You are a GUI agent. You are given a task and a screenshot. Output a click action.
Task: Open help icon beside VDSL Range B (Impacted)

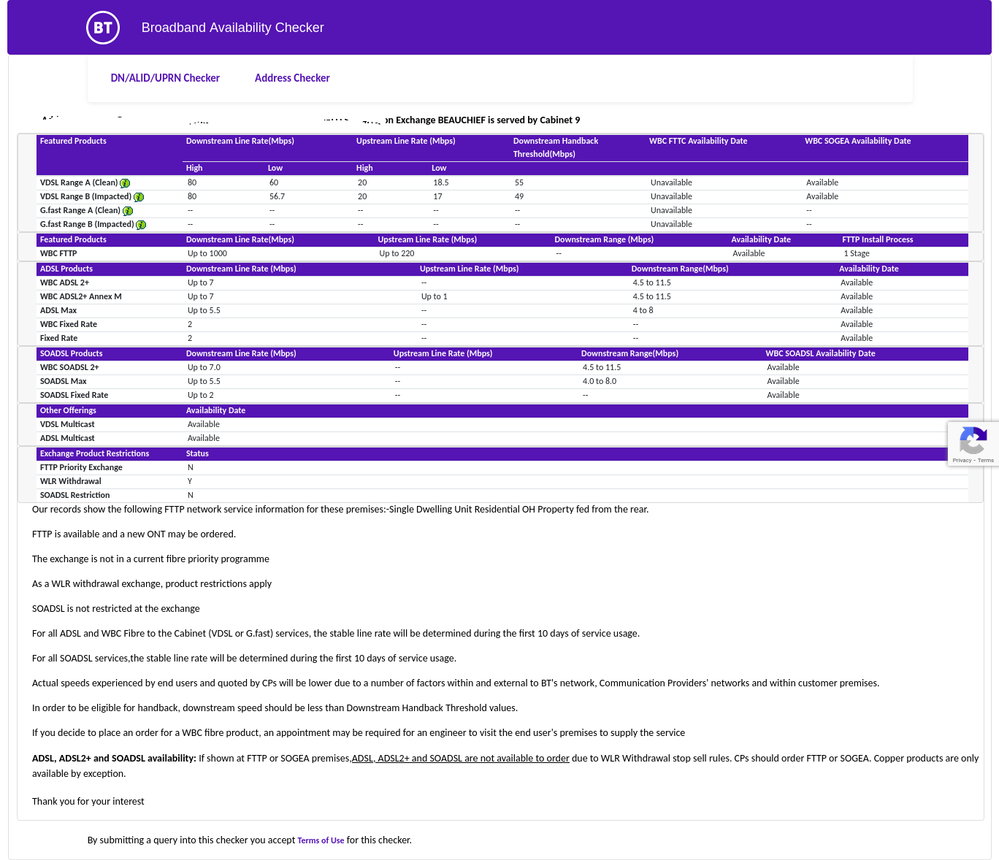click(x=139, y=197)
